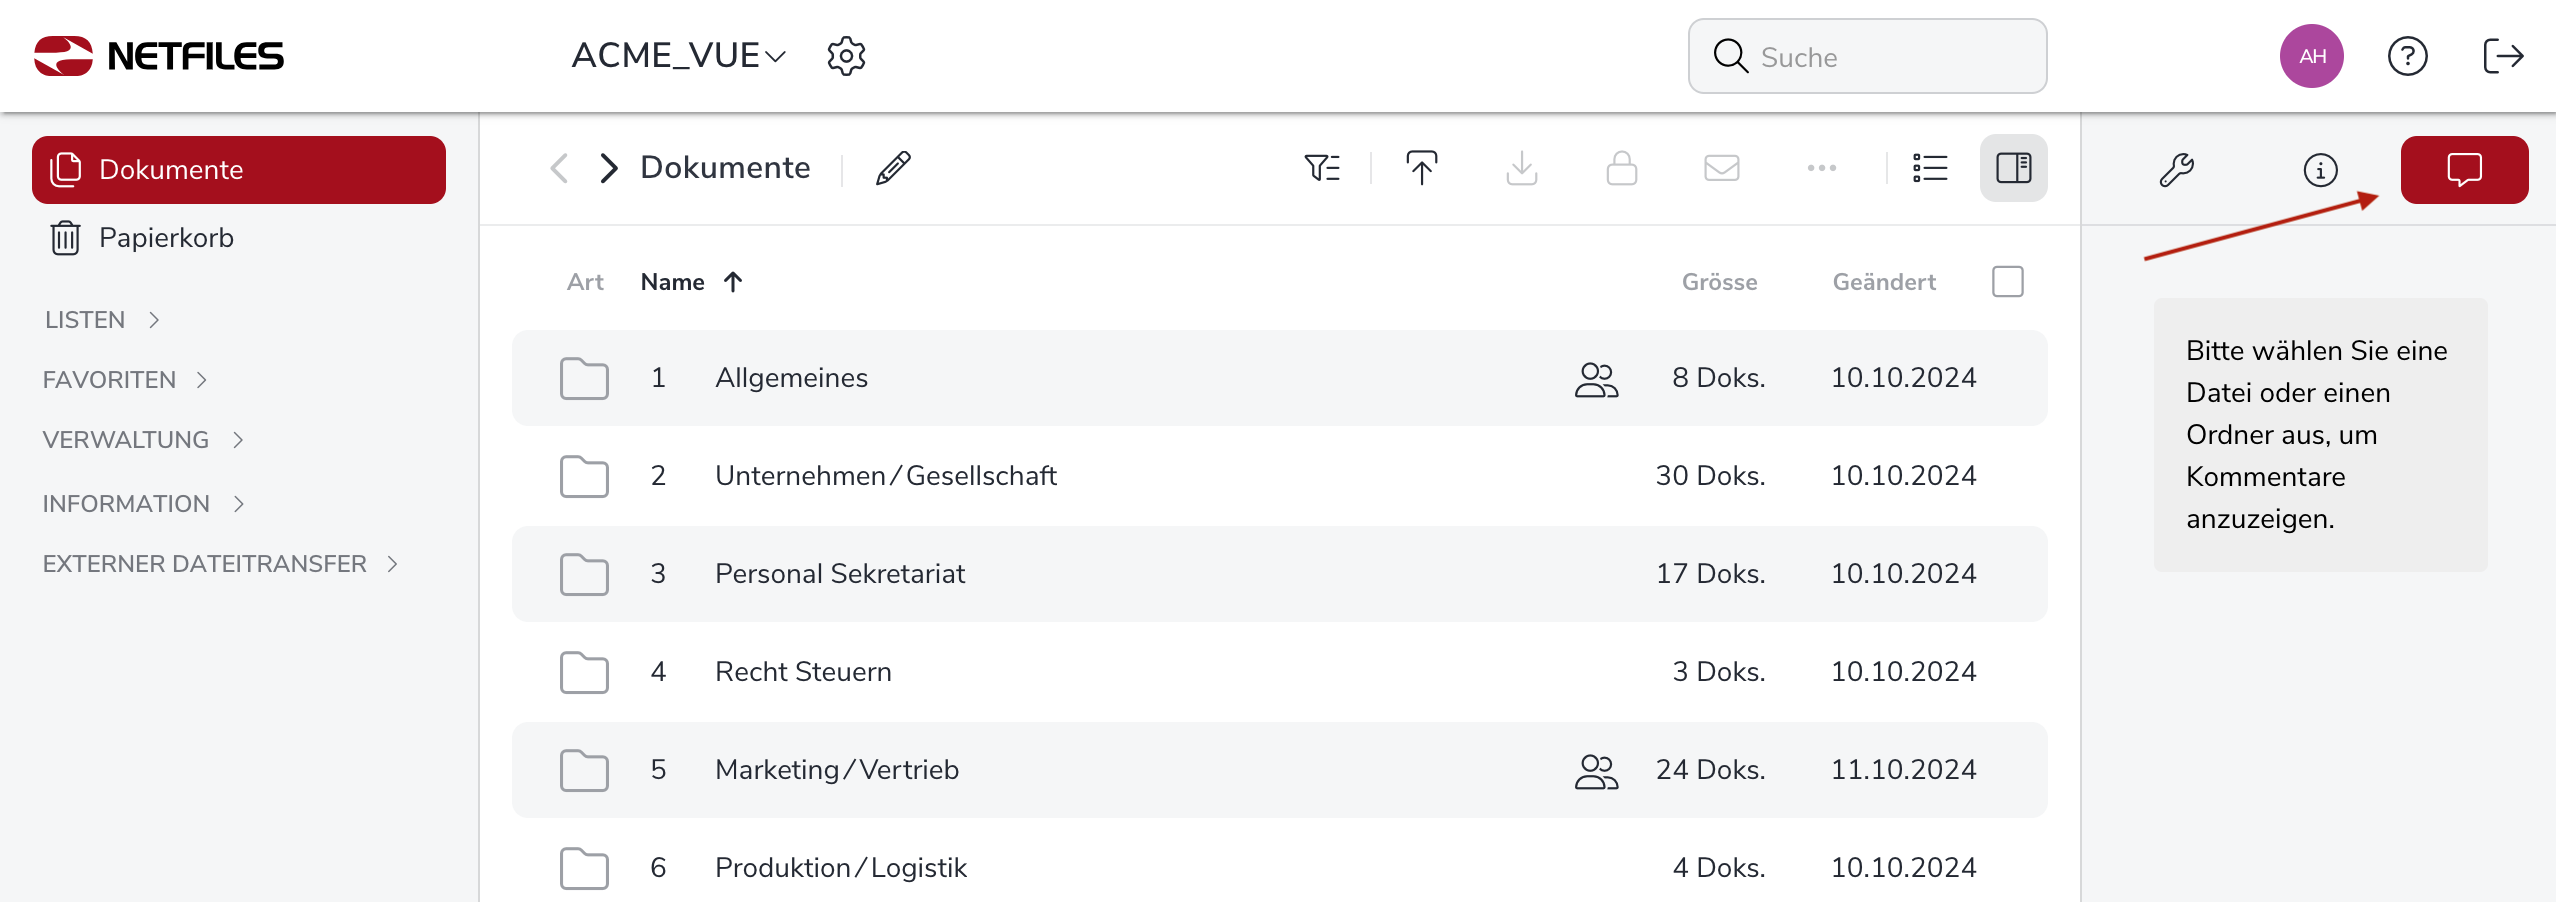Click the pencil edit icon beside Dokumente
2556x902 pixels.
click(893, 168)
